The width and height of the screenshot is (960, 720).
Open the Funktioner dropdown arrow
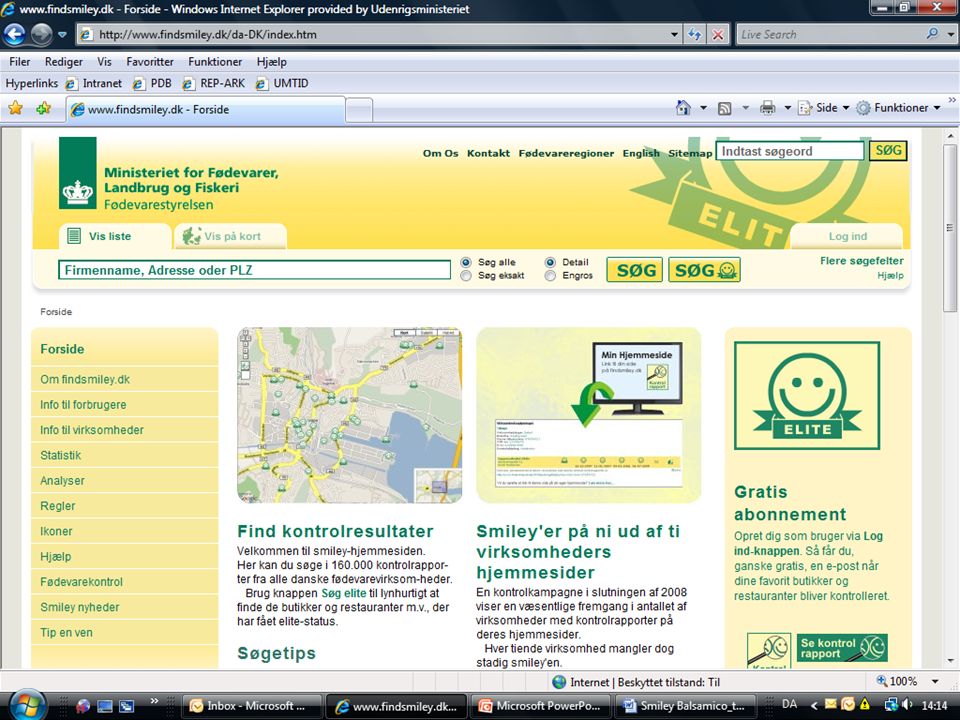click(x=937, y=108)
